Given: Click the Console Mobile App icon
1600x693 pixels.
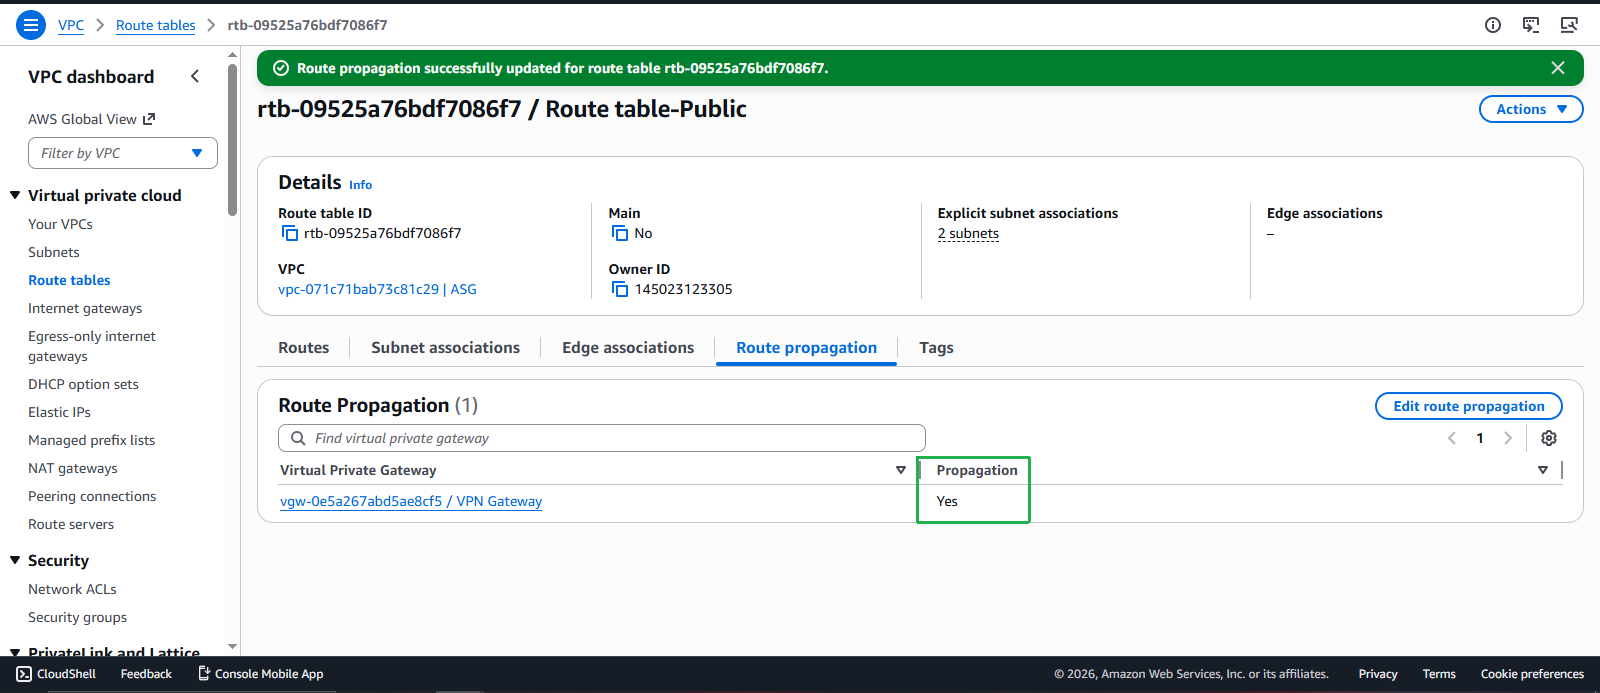Looking at the screenshot, I should click(204, 674).
